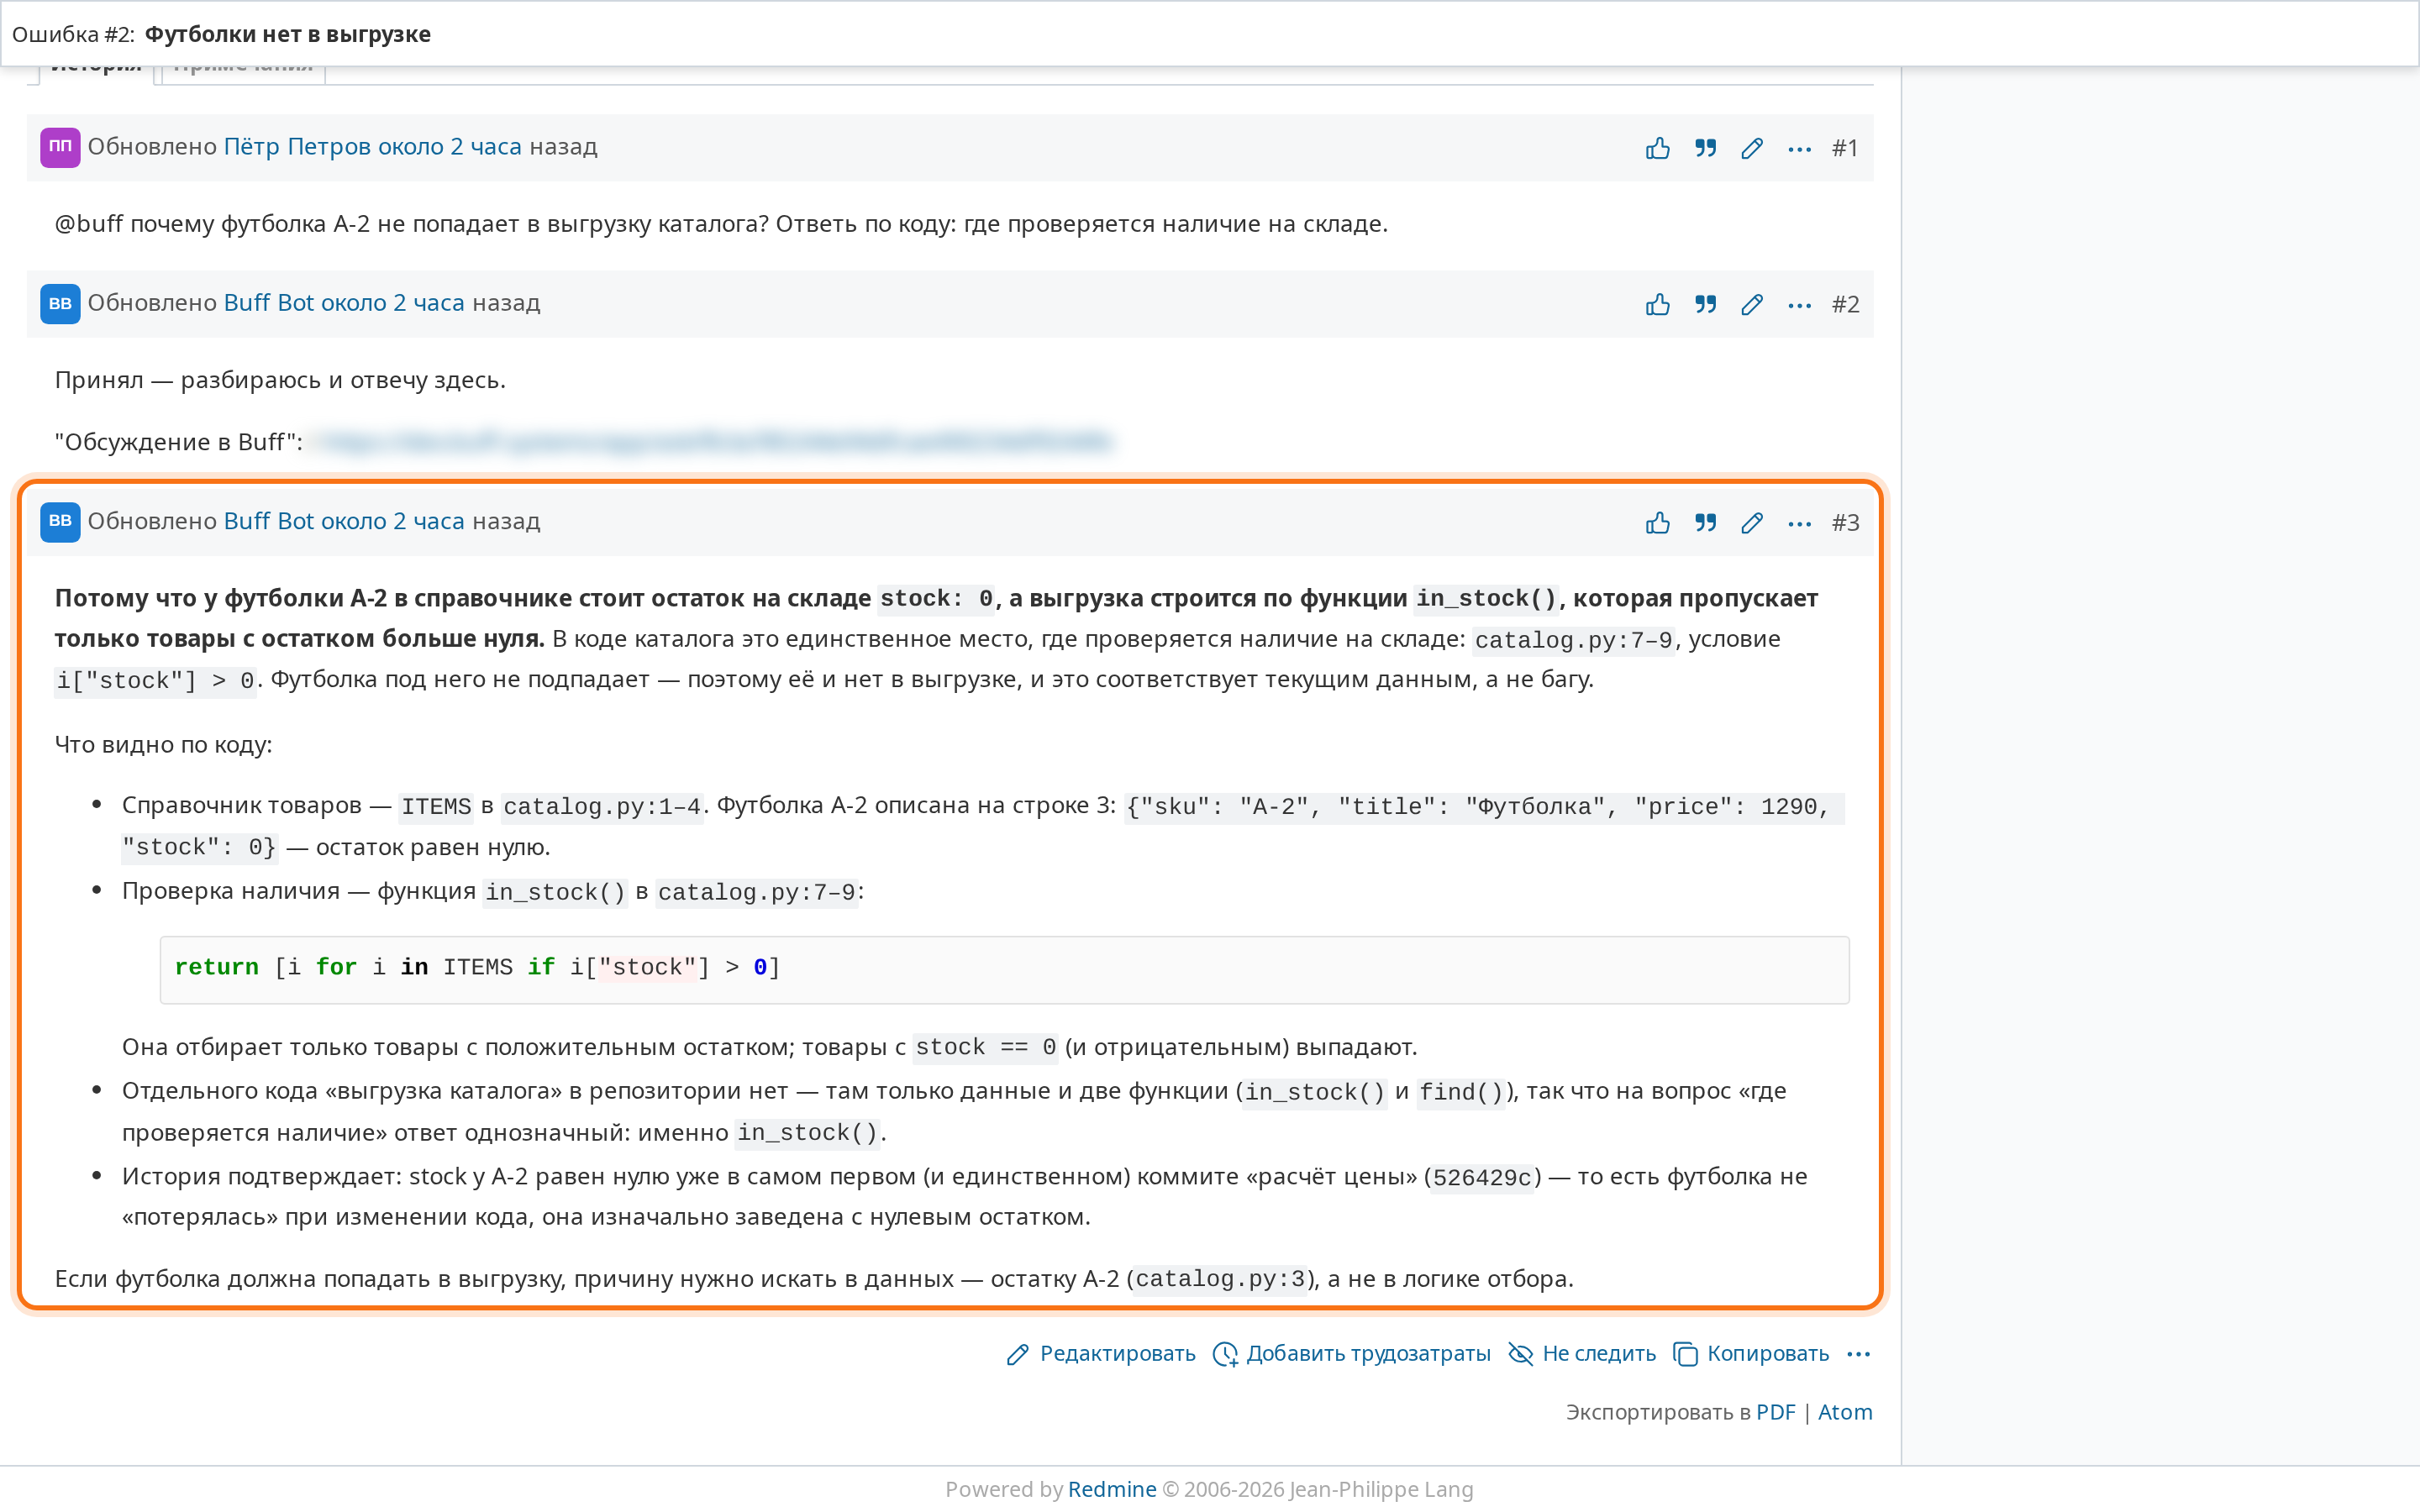2420x1512 pixels.
Task: Open actions menu for comment #2
Action: pos(1799,304)
